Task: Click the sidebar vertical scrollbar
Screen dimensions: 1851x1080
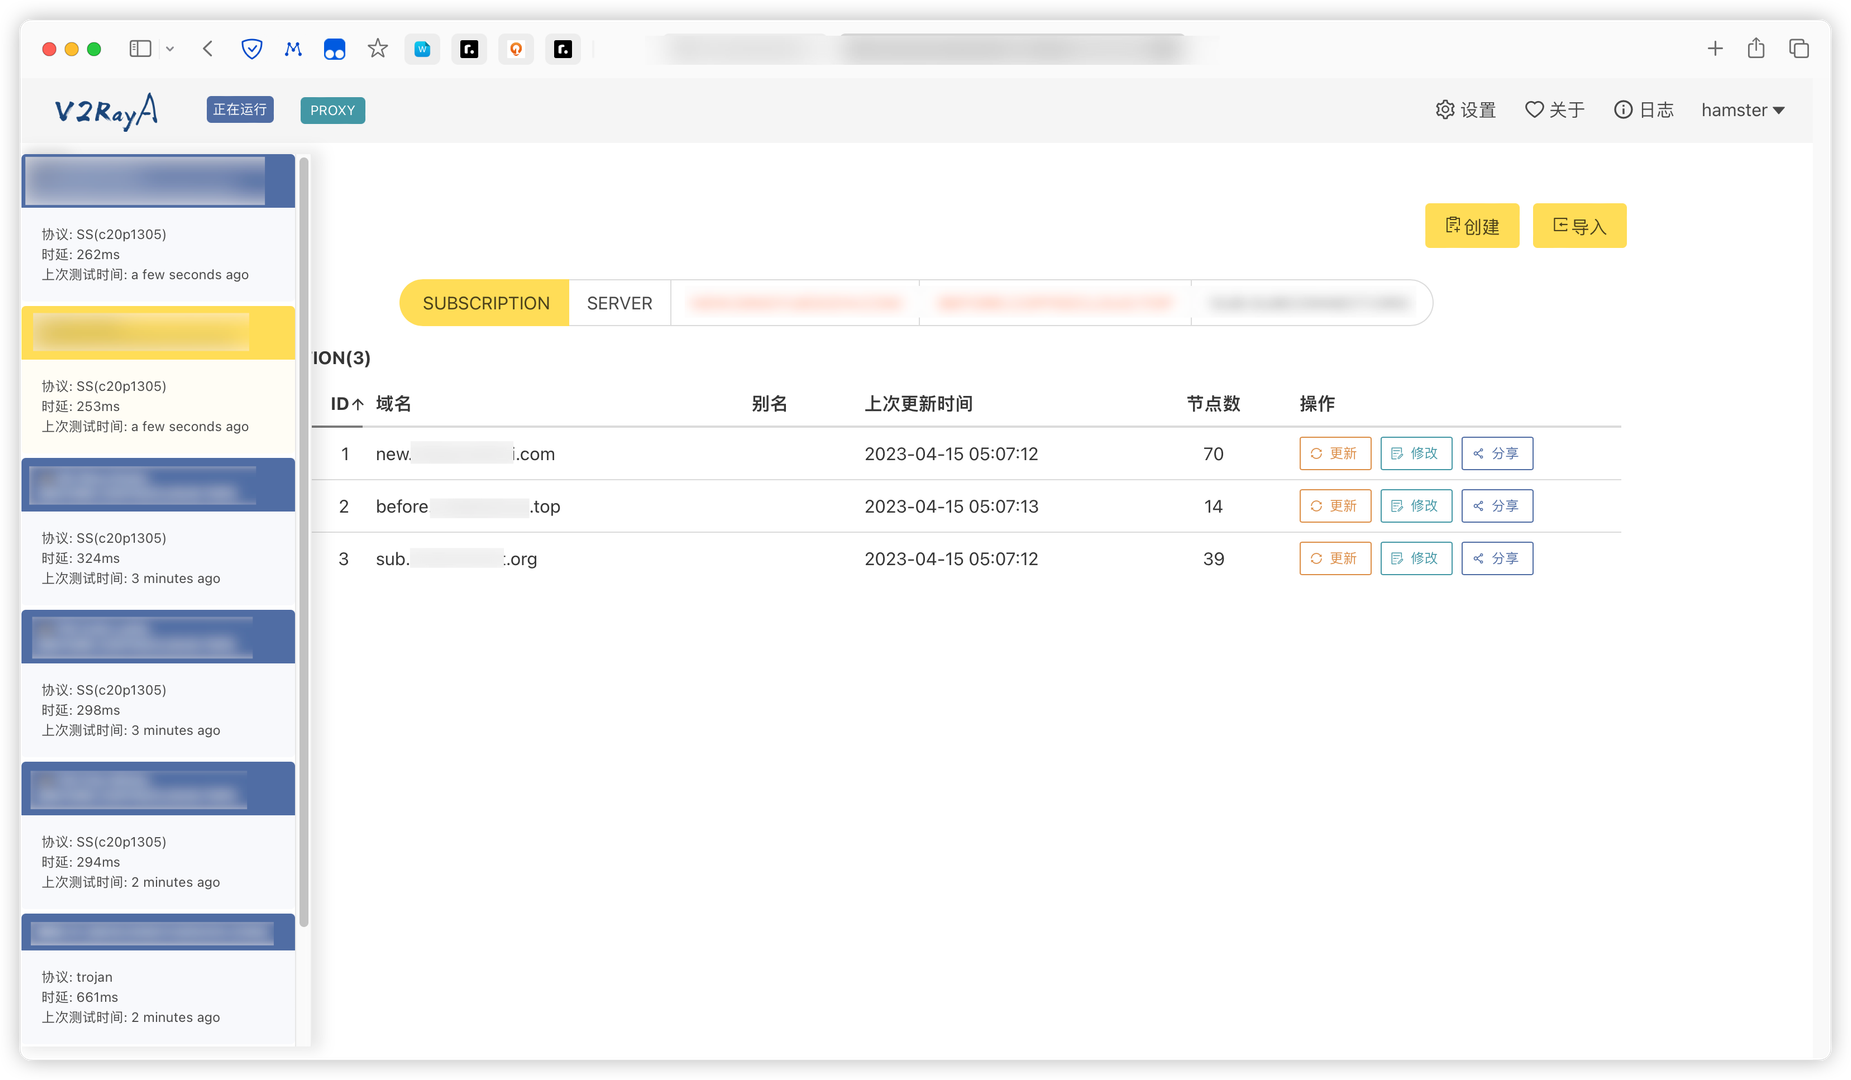Action: click(304, 540)
